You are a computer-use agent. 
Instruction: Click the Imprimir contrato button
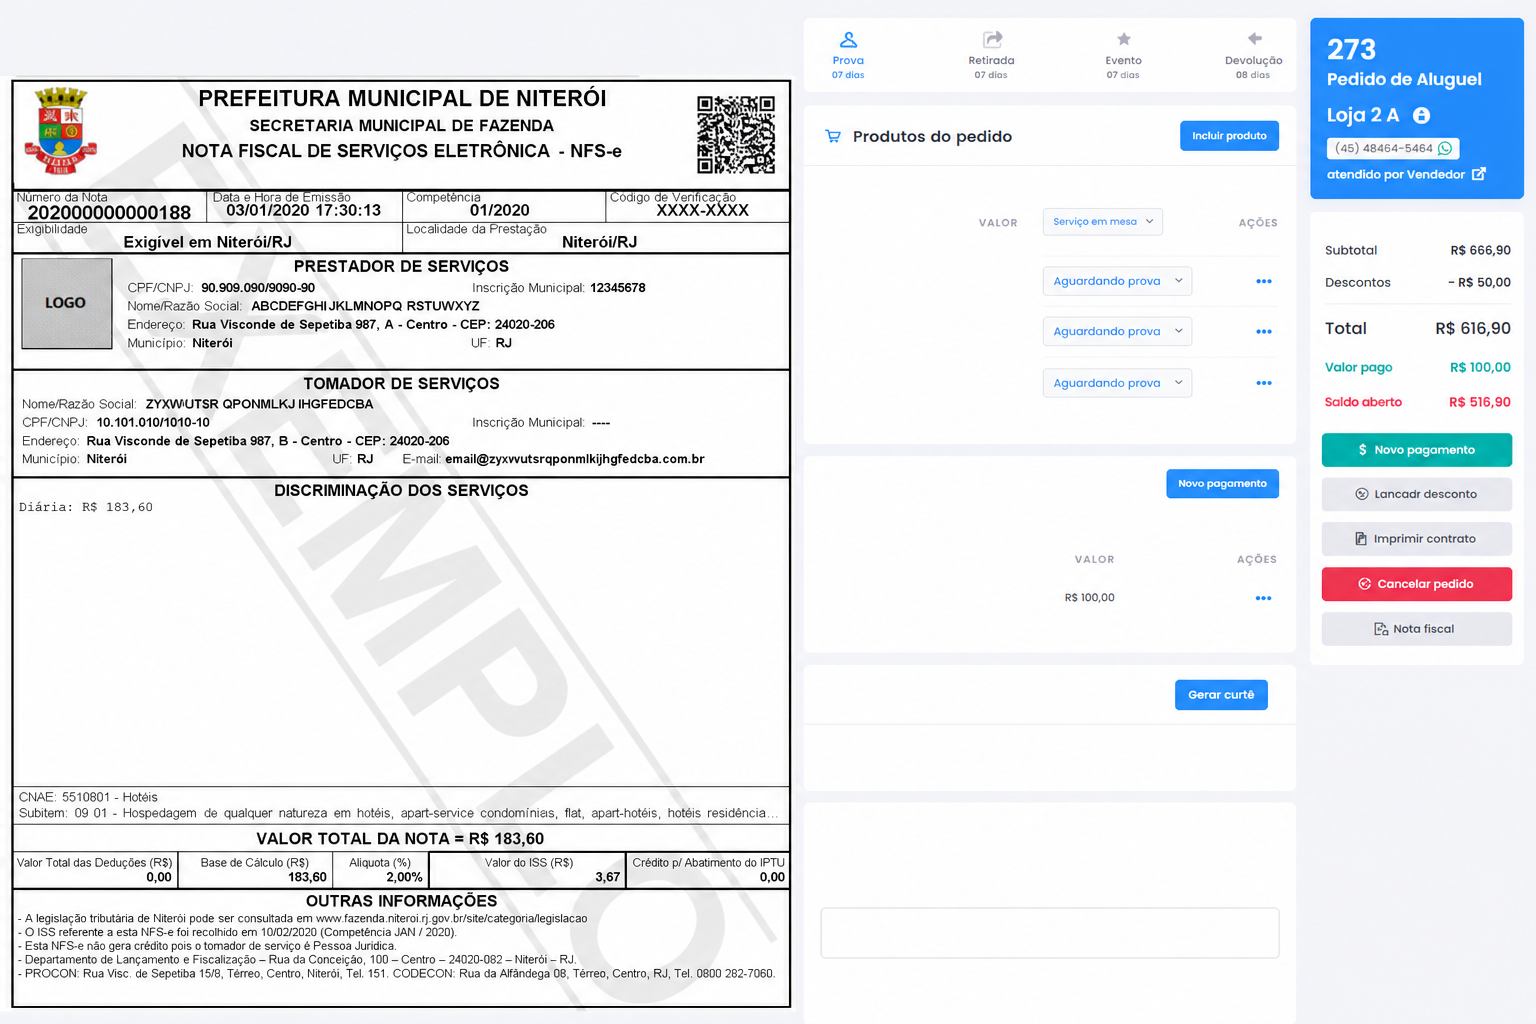click(1417, 539)
